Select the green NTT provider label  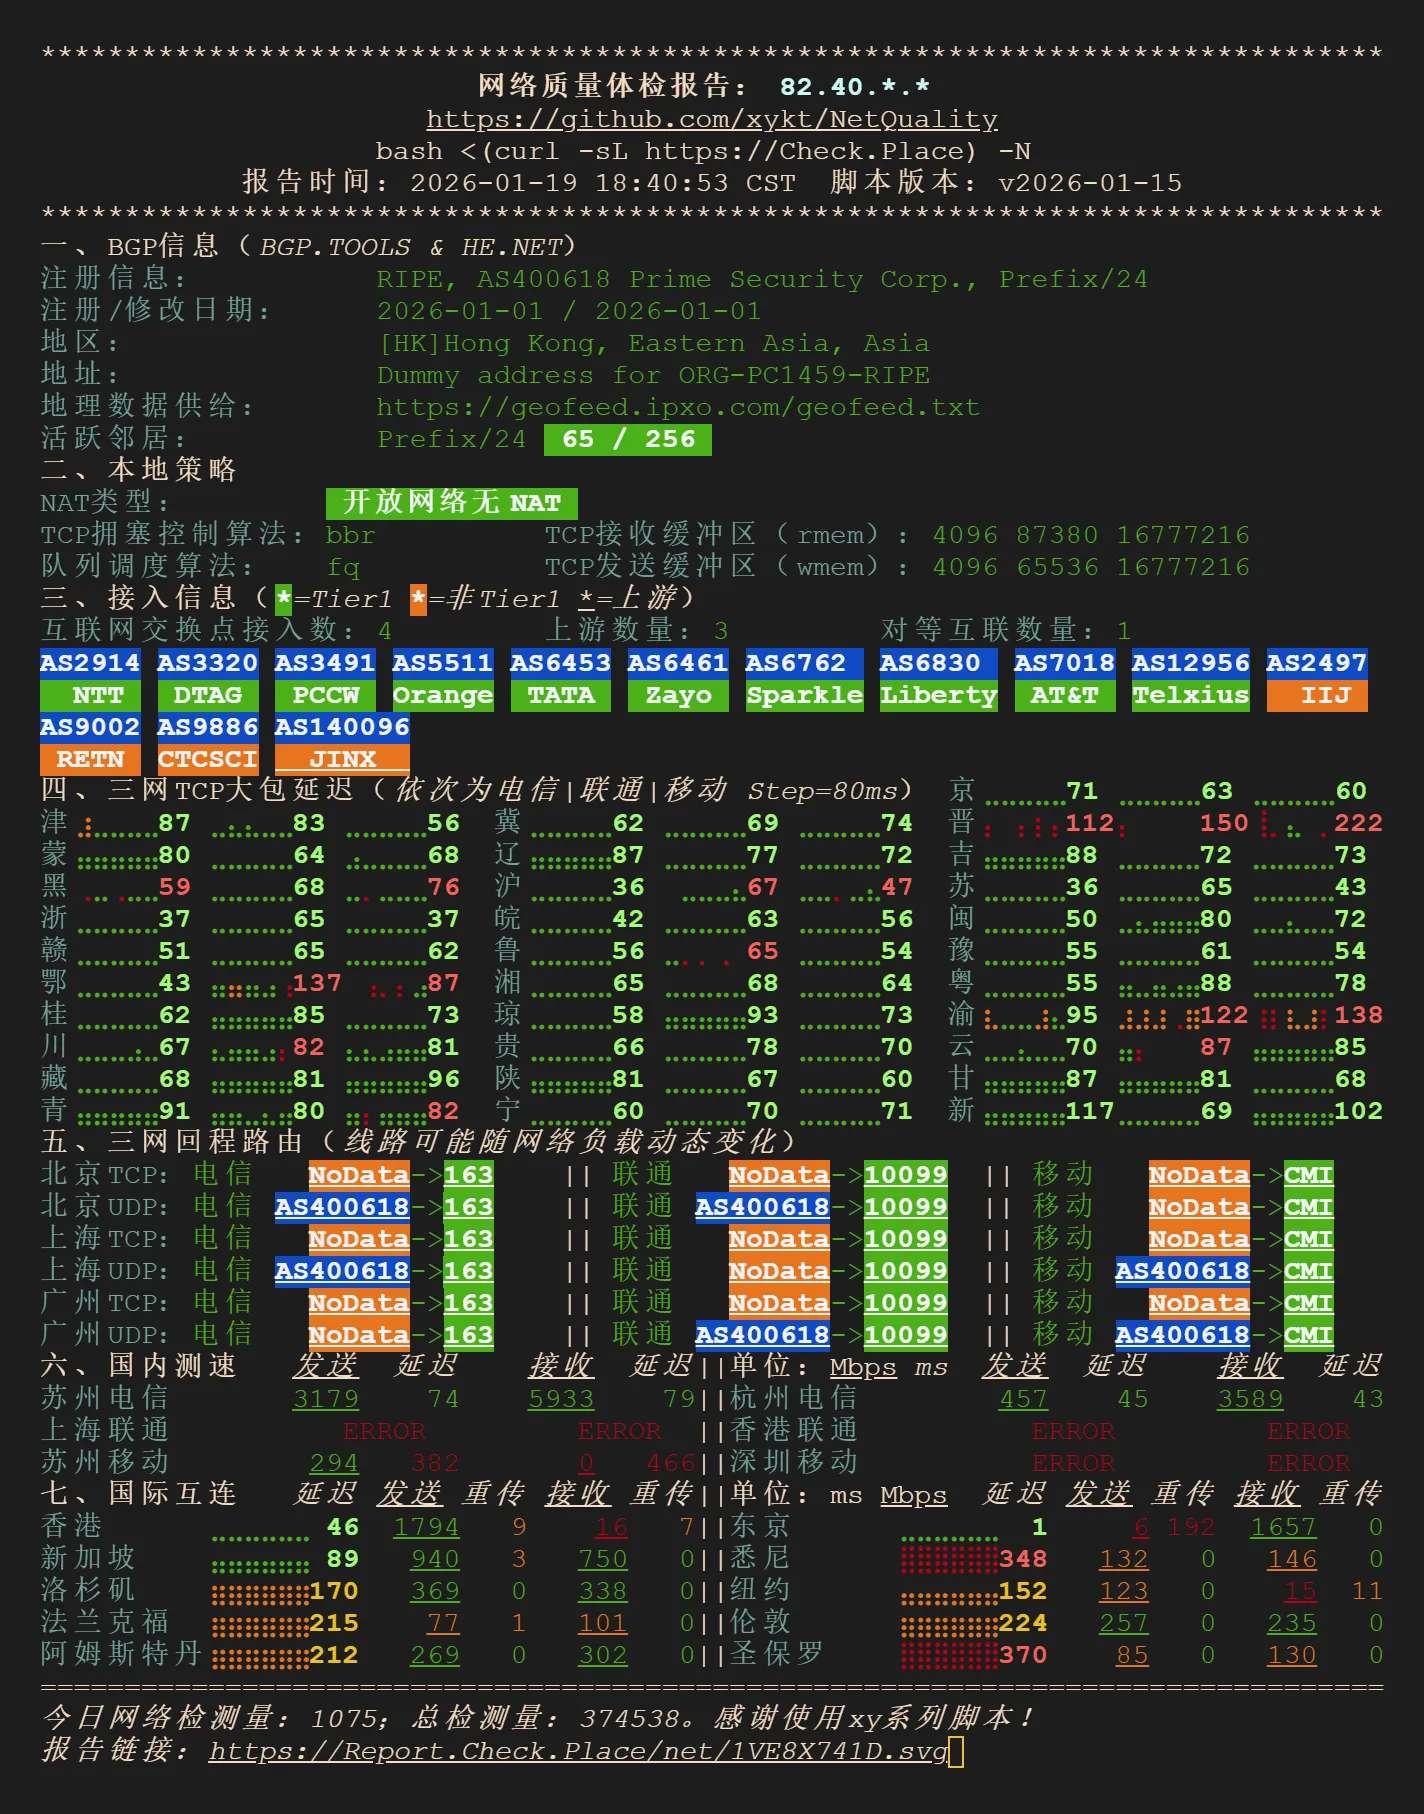tap(90, 695)
